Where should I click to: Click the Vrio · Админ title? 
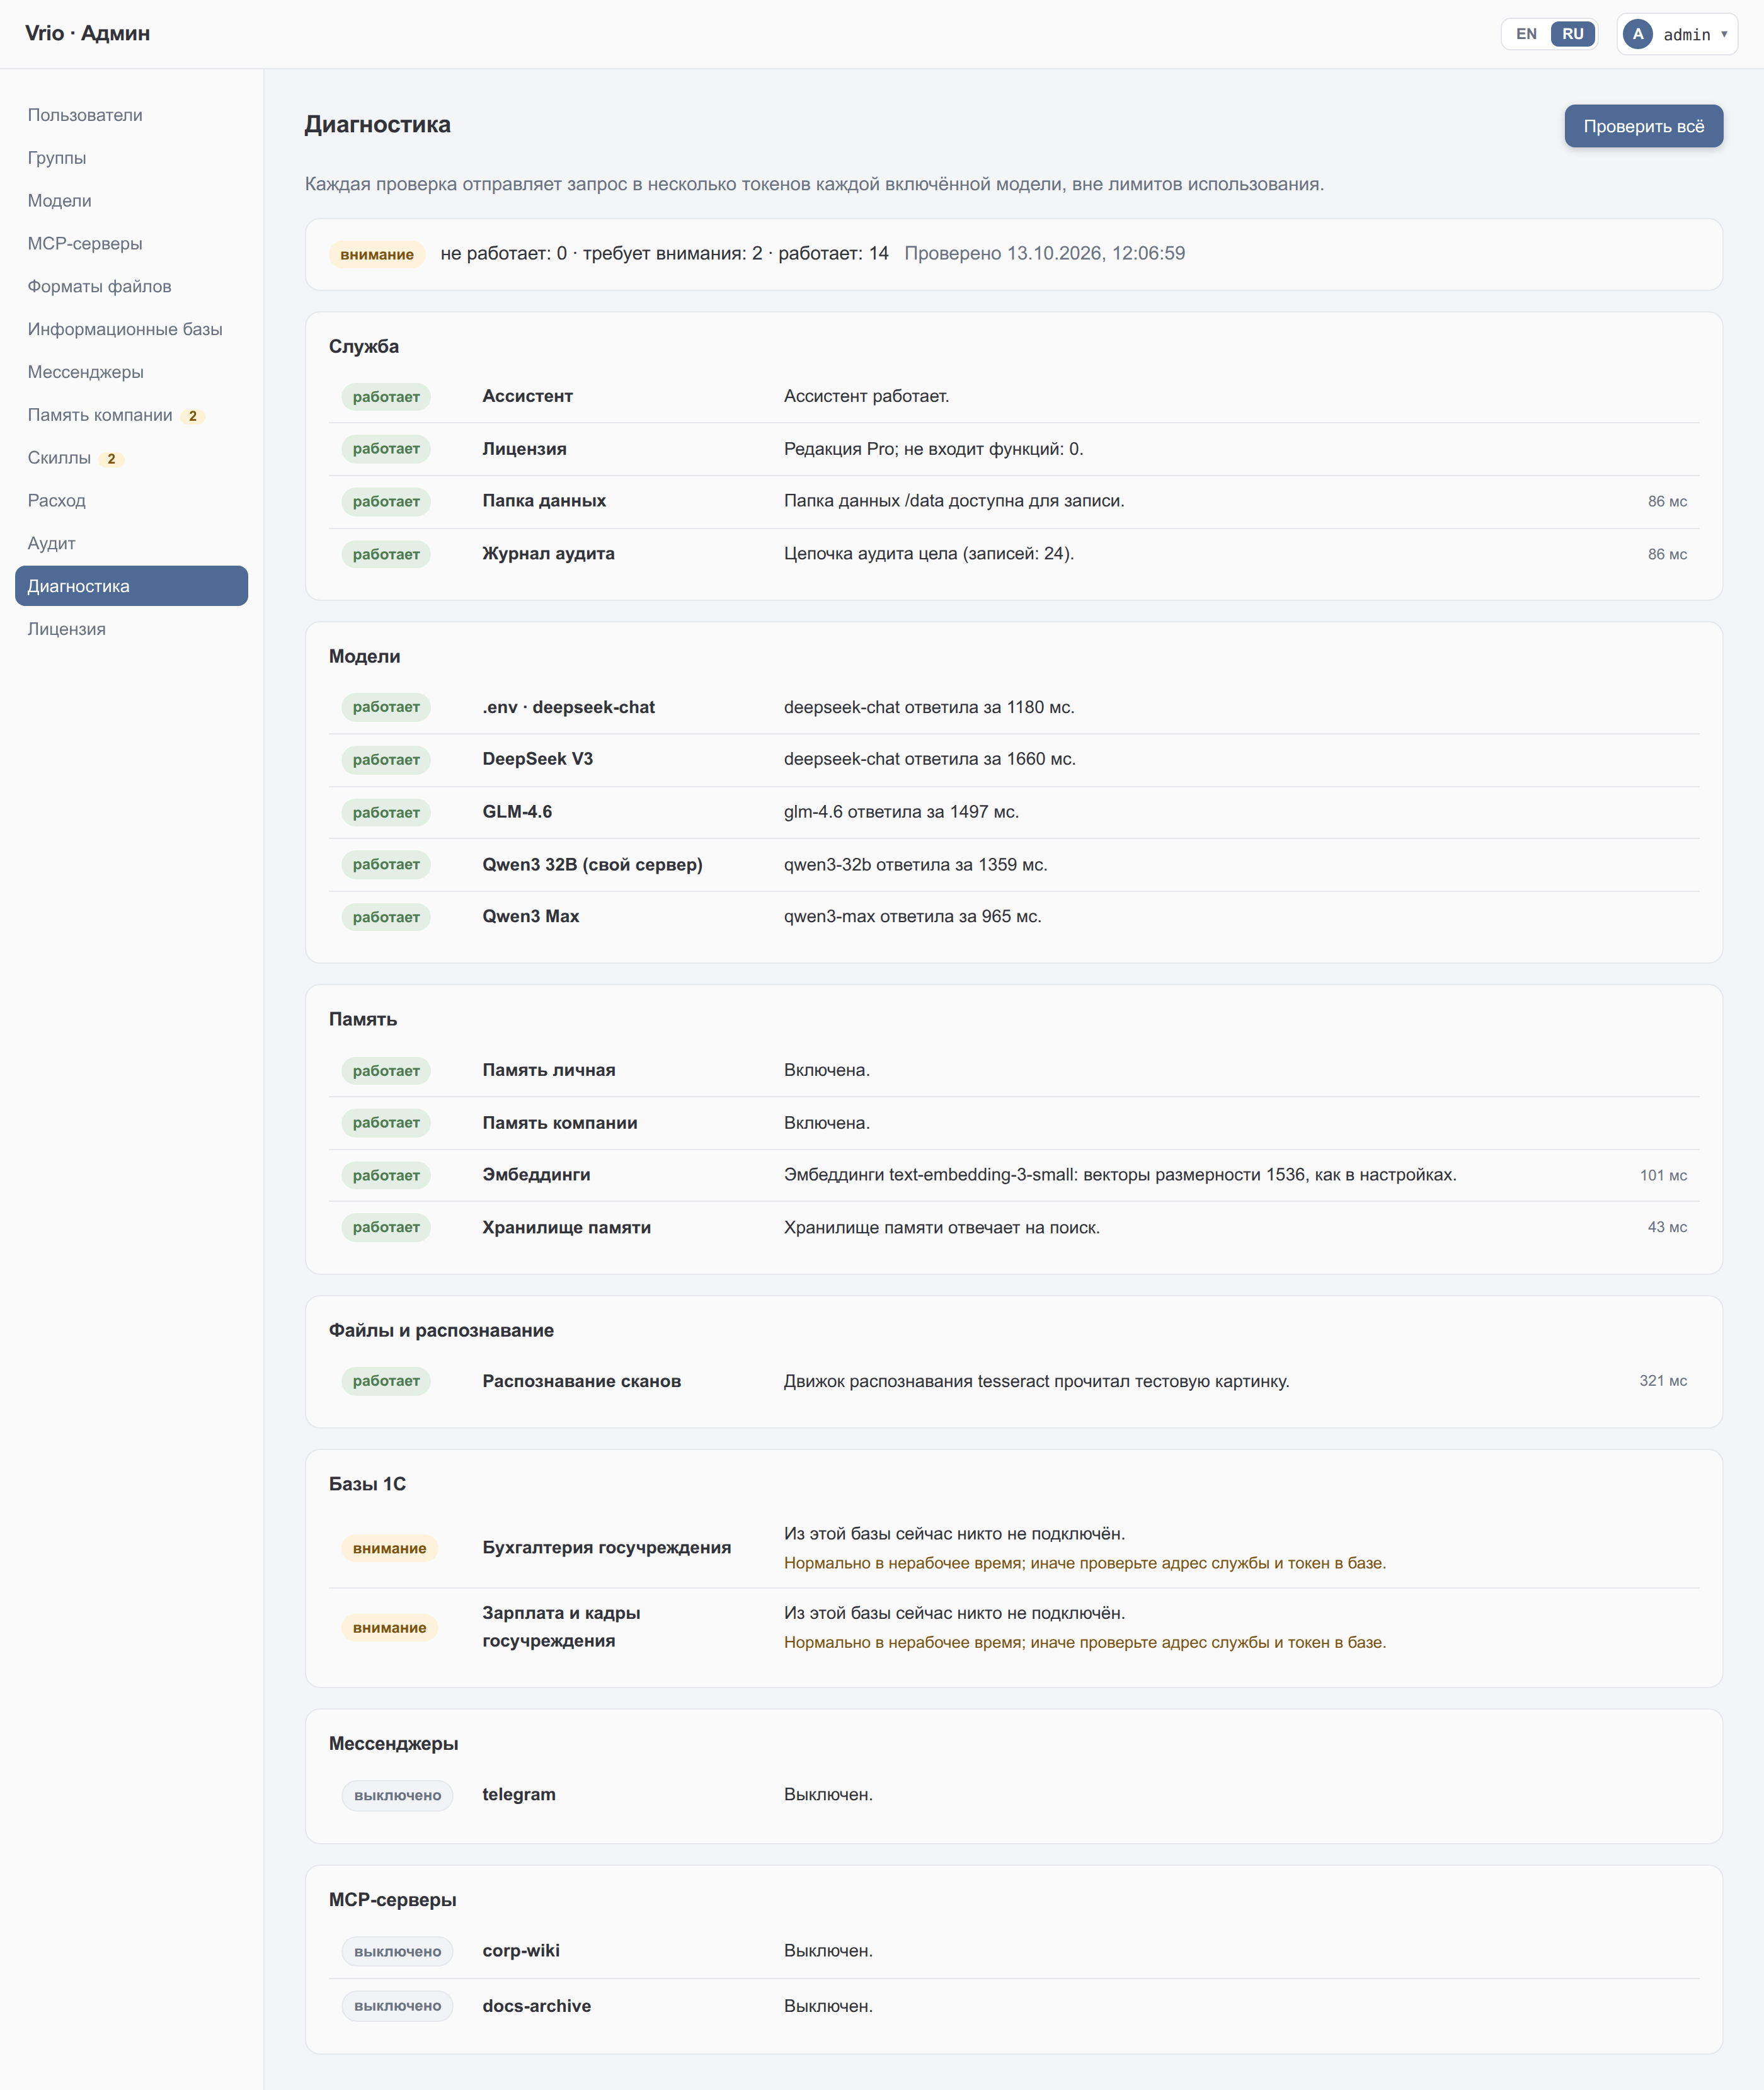coord(88,33)
